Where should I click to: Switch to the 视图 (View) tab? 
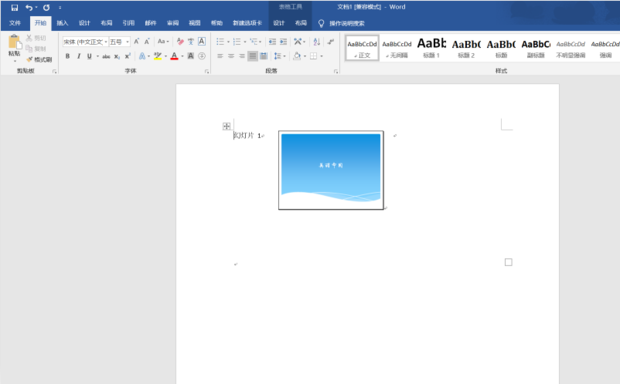pos(195,23)
